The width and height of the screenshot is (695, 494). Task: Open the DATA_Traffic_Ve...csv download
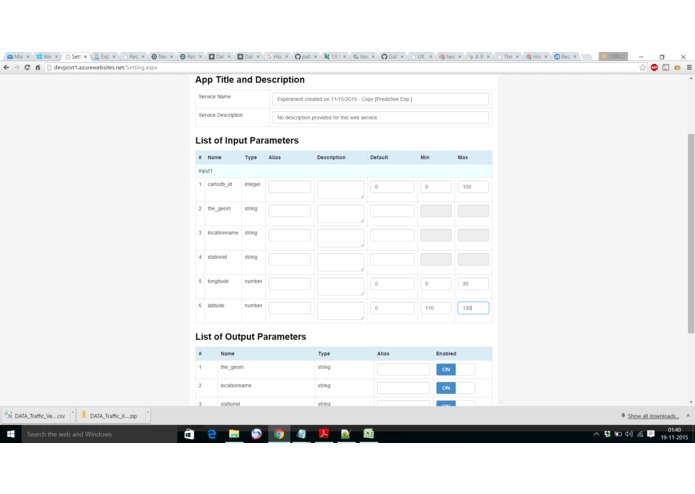coord(35,416)
